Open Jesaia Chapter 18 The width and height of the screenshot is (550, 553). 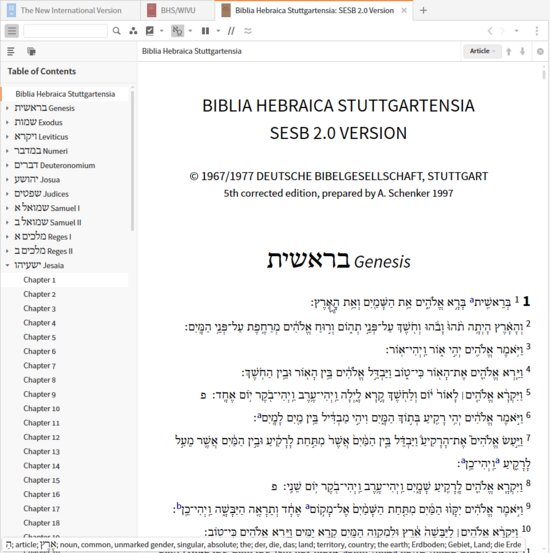click(41, 523)
